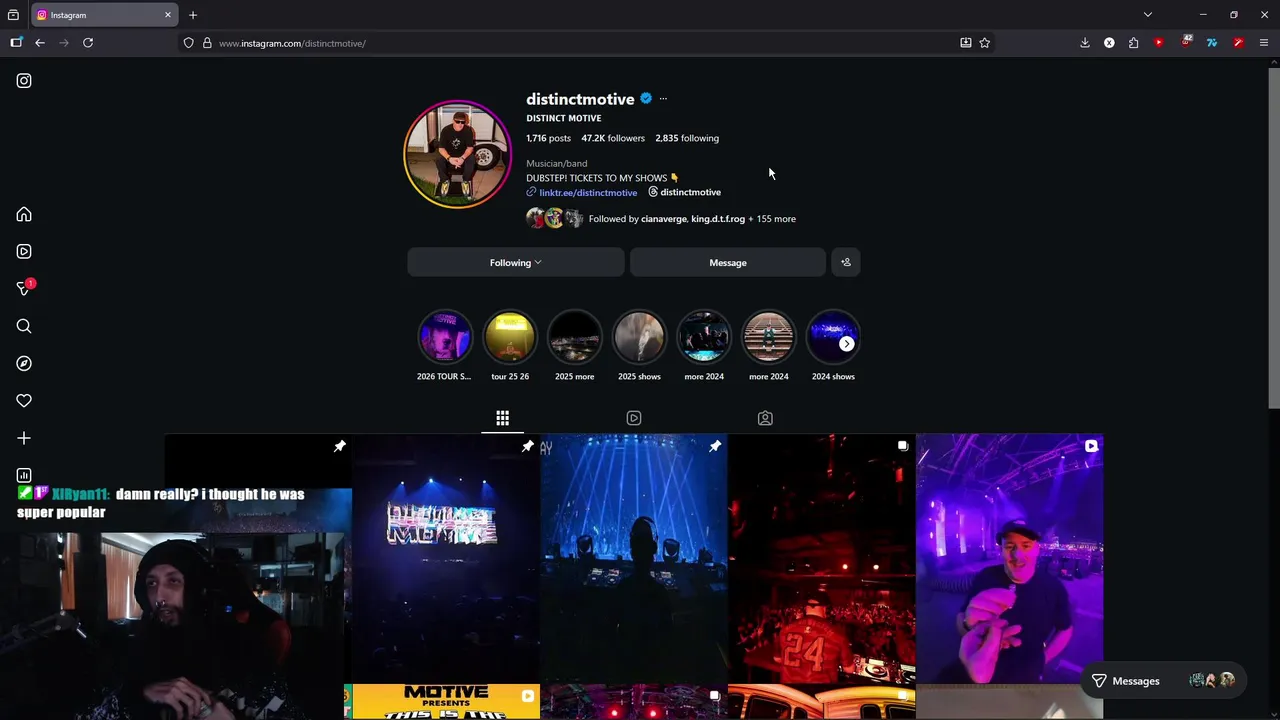Open profile options three-dots menu
The image size is (1280, 720).
663,99
